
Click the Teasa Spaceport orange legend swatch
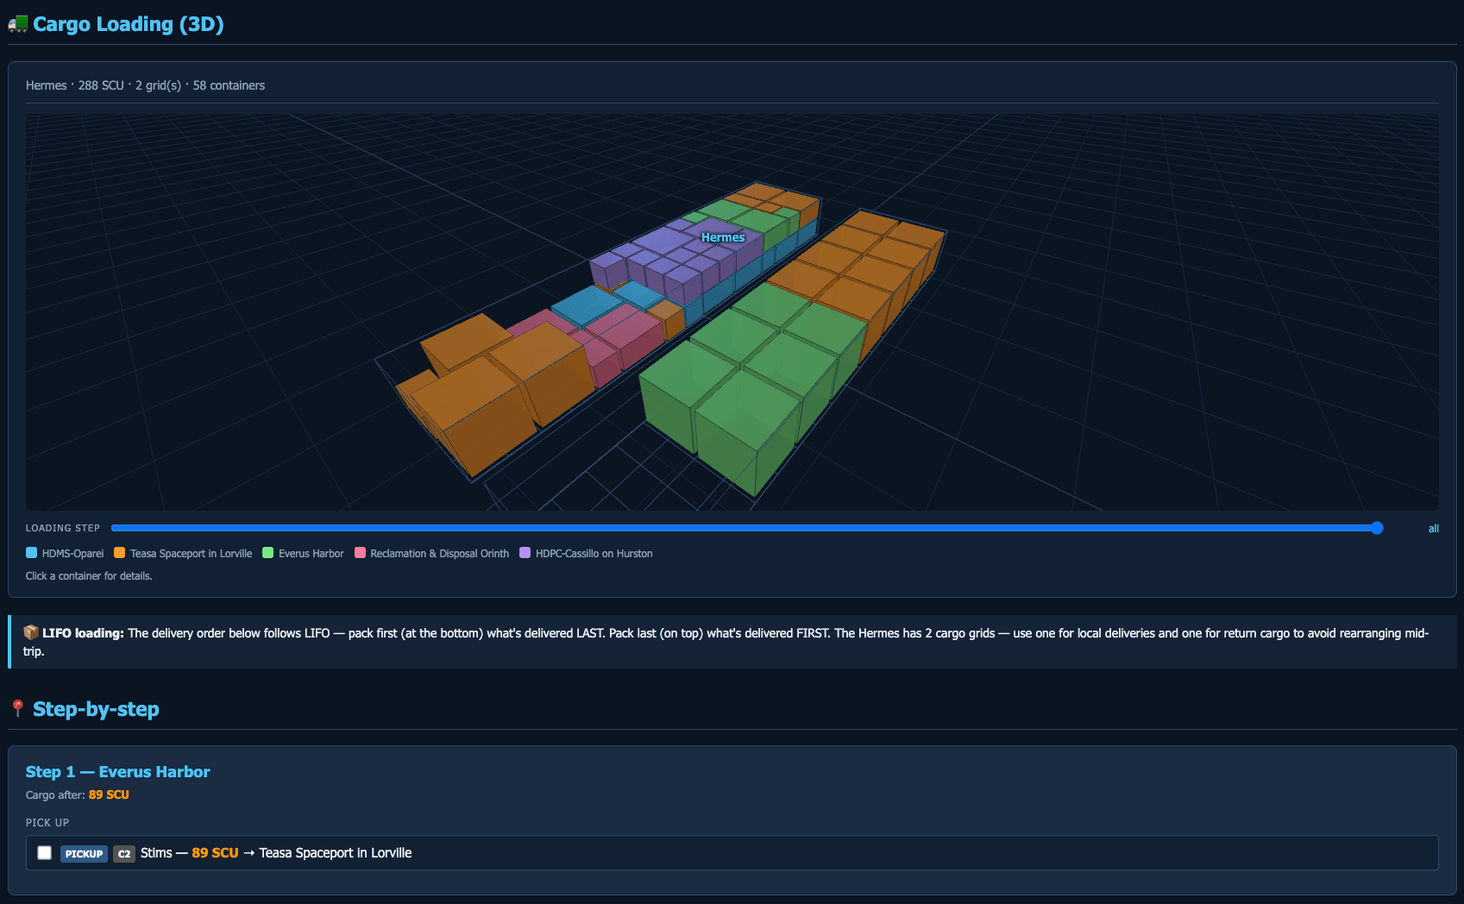(119, 553)
